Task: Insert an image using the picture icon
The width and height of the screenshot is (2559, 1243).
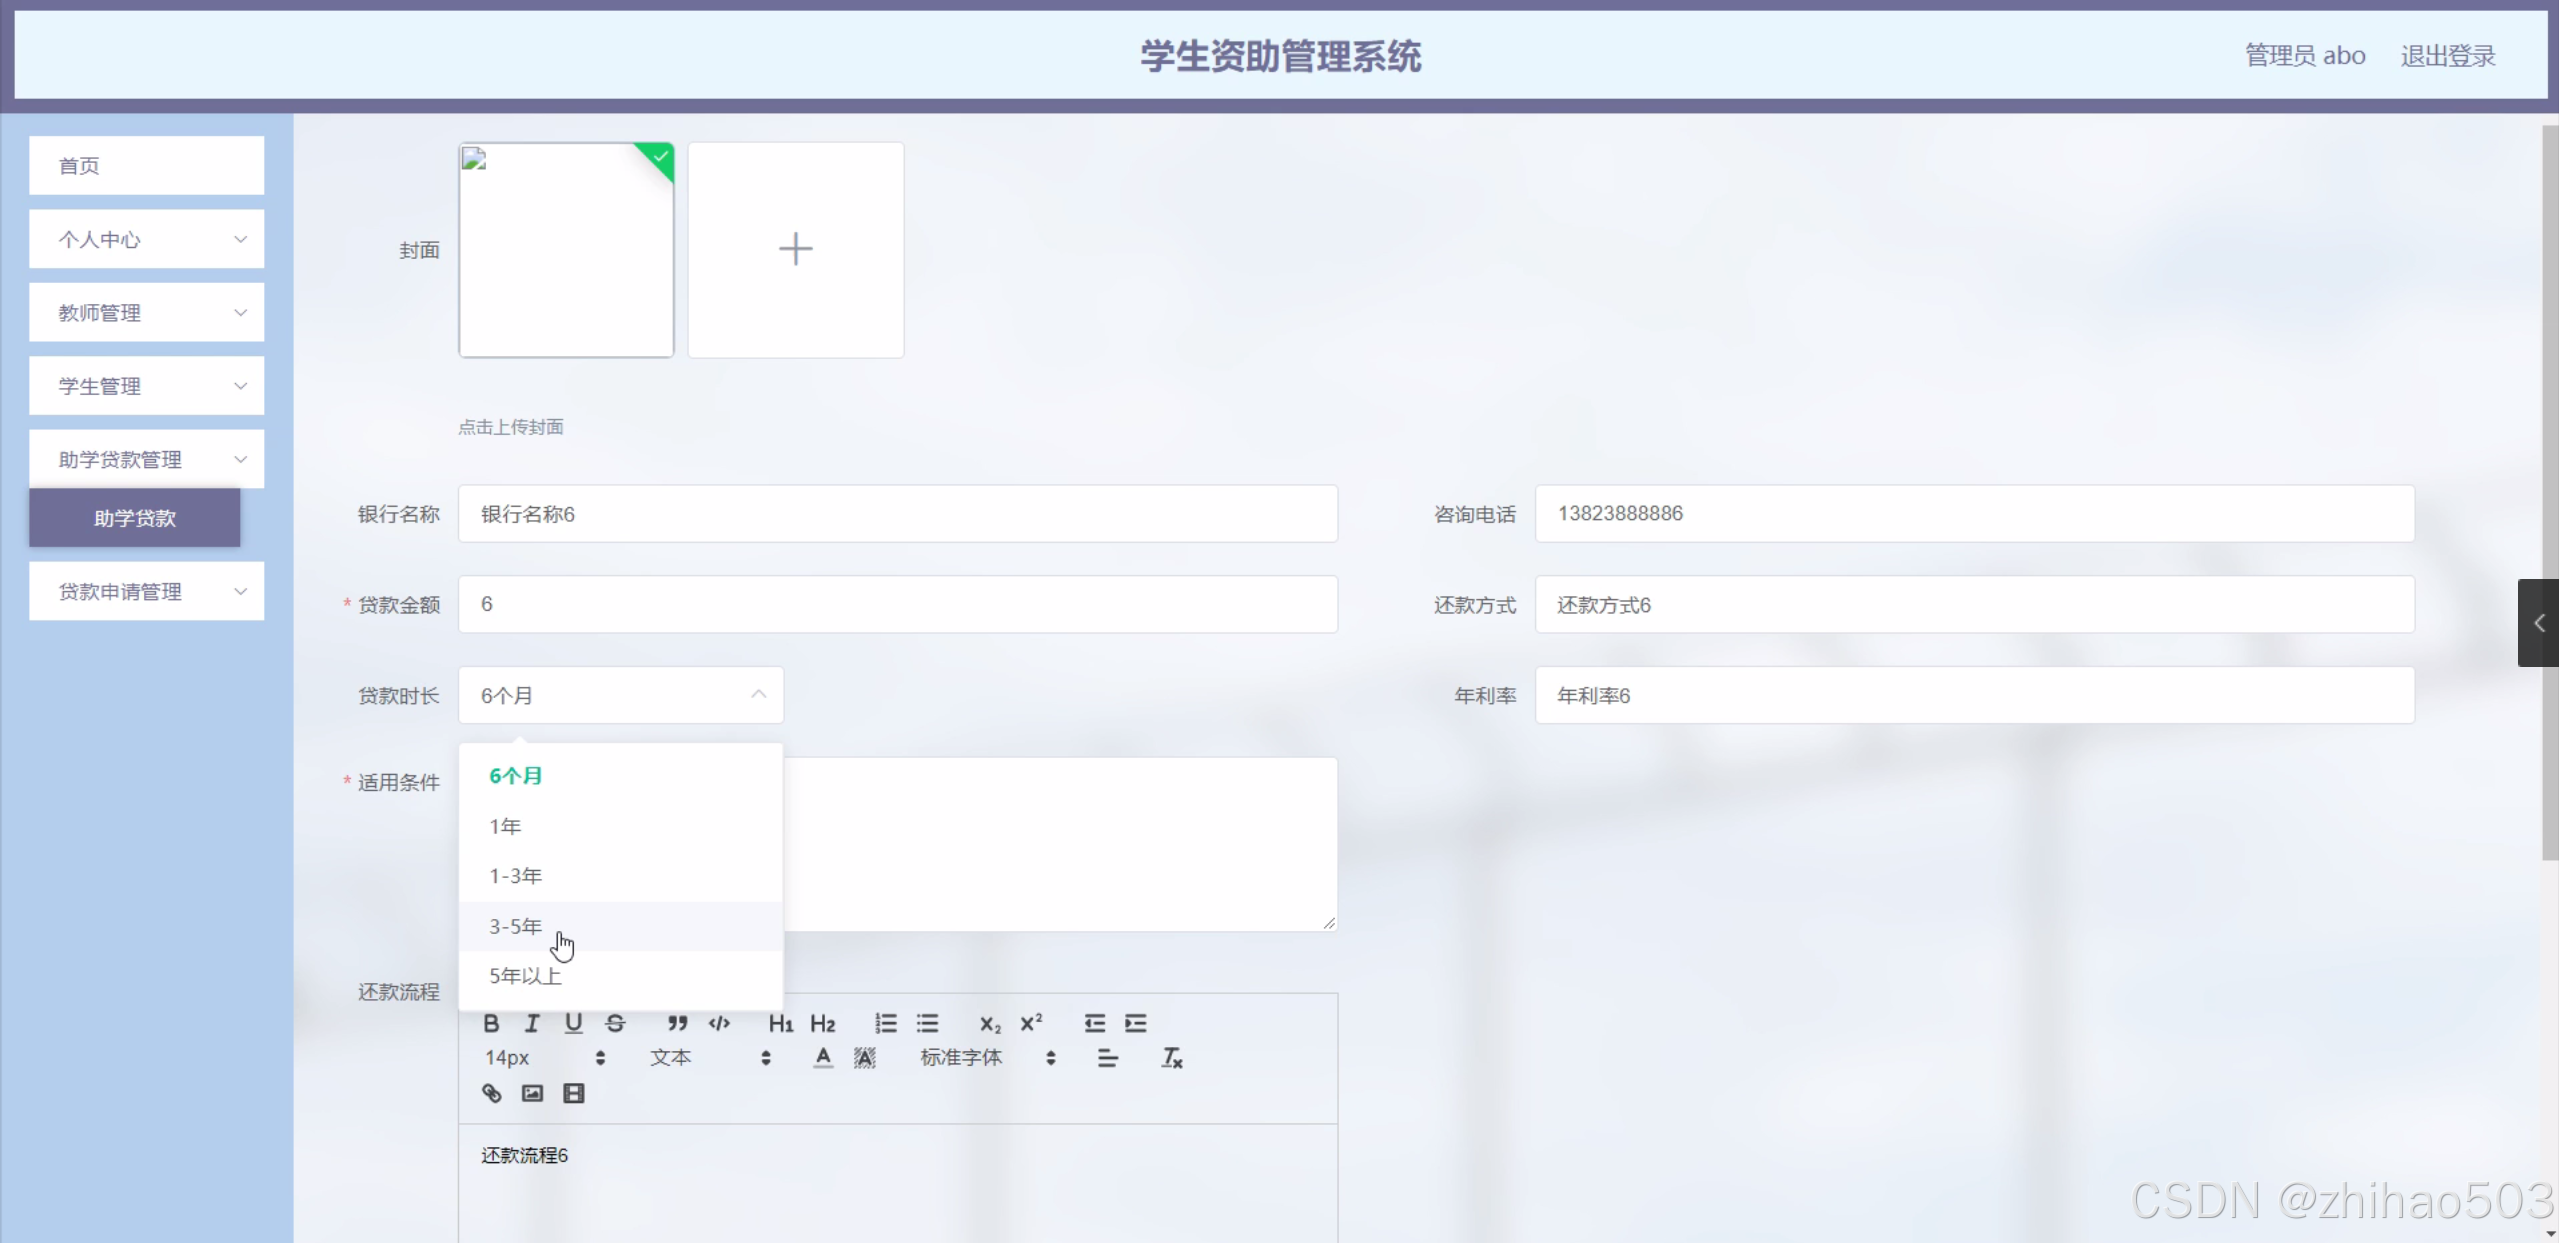Action: pyautogui.click(x=532, y=1093)
